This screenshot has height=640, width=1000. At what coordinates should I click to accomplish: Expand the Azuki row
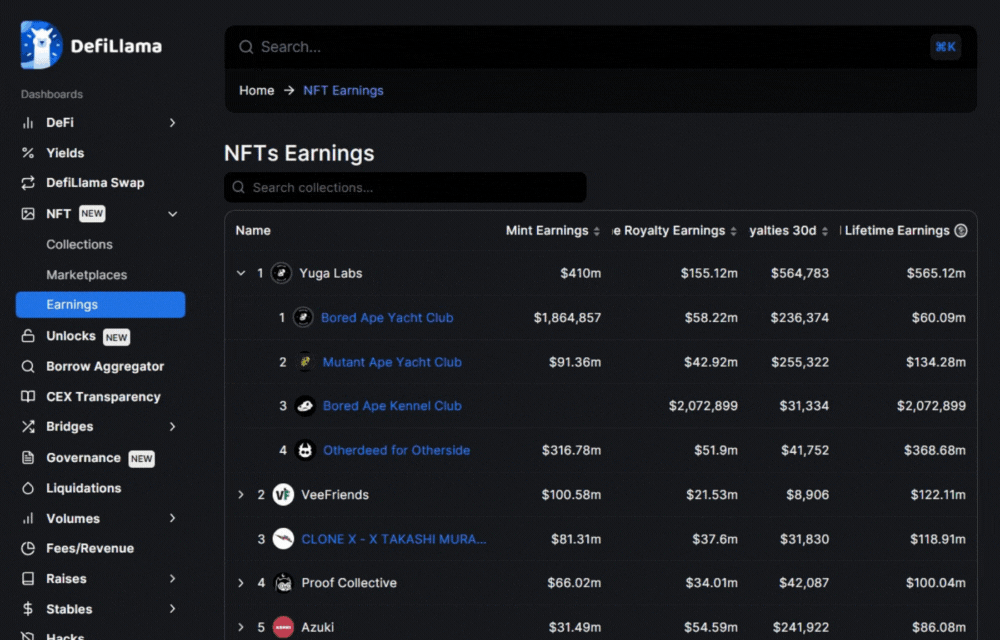[x=241, y=627]
